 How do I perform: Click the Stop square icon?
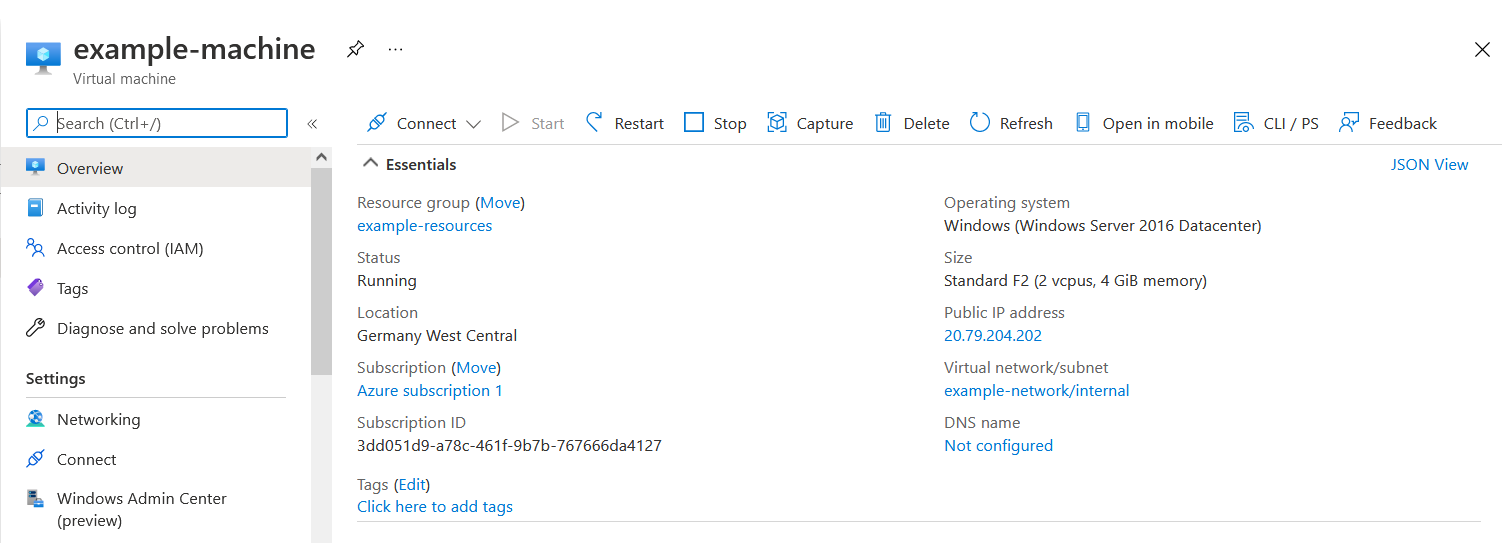694,123
